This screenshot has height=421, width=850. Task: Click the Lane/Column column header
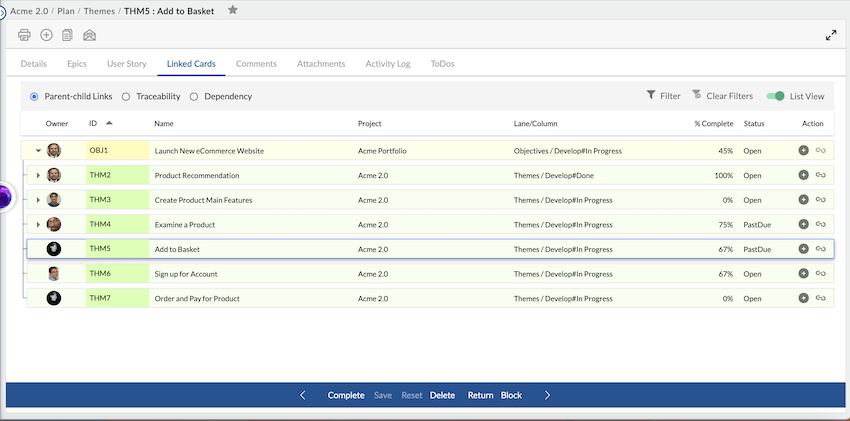(535, 124)
